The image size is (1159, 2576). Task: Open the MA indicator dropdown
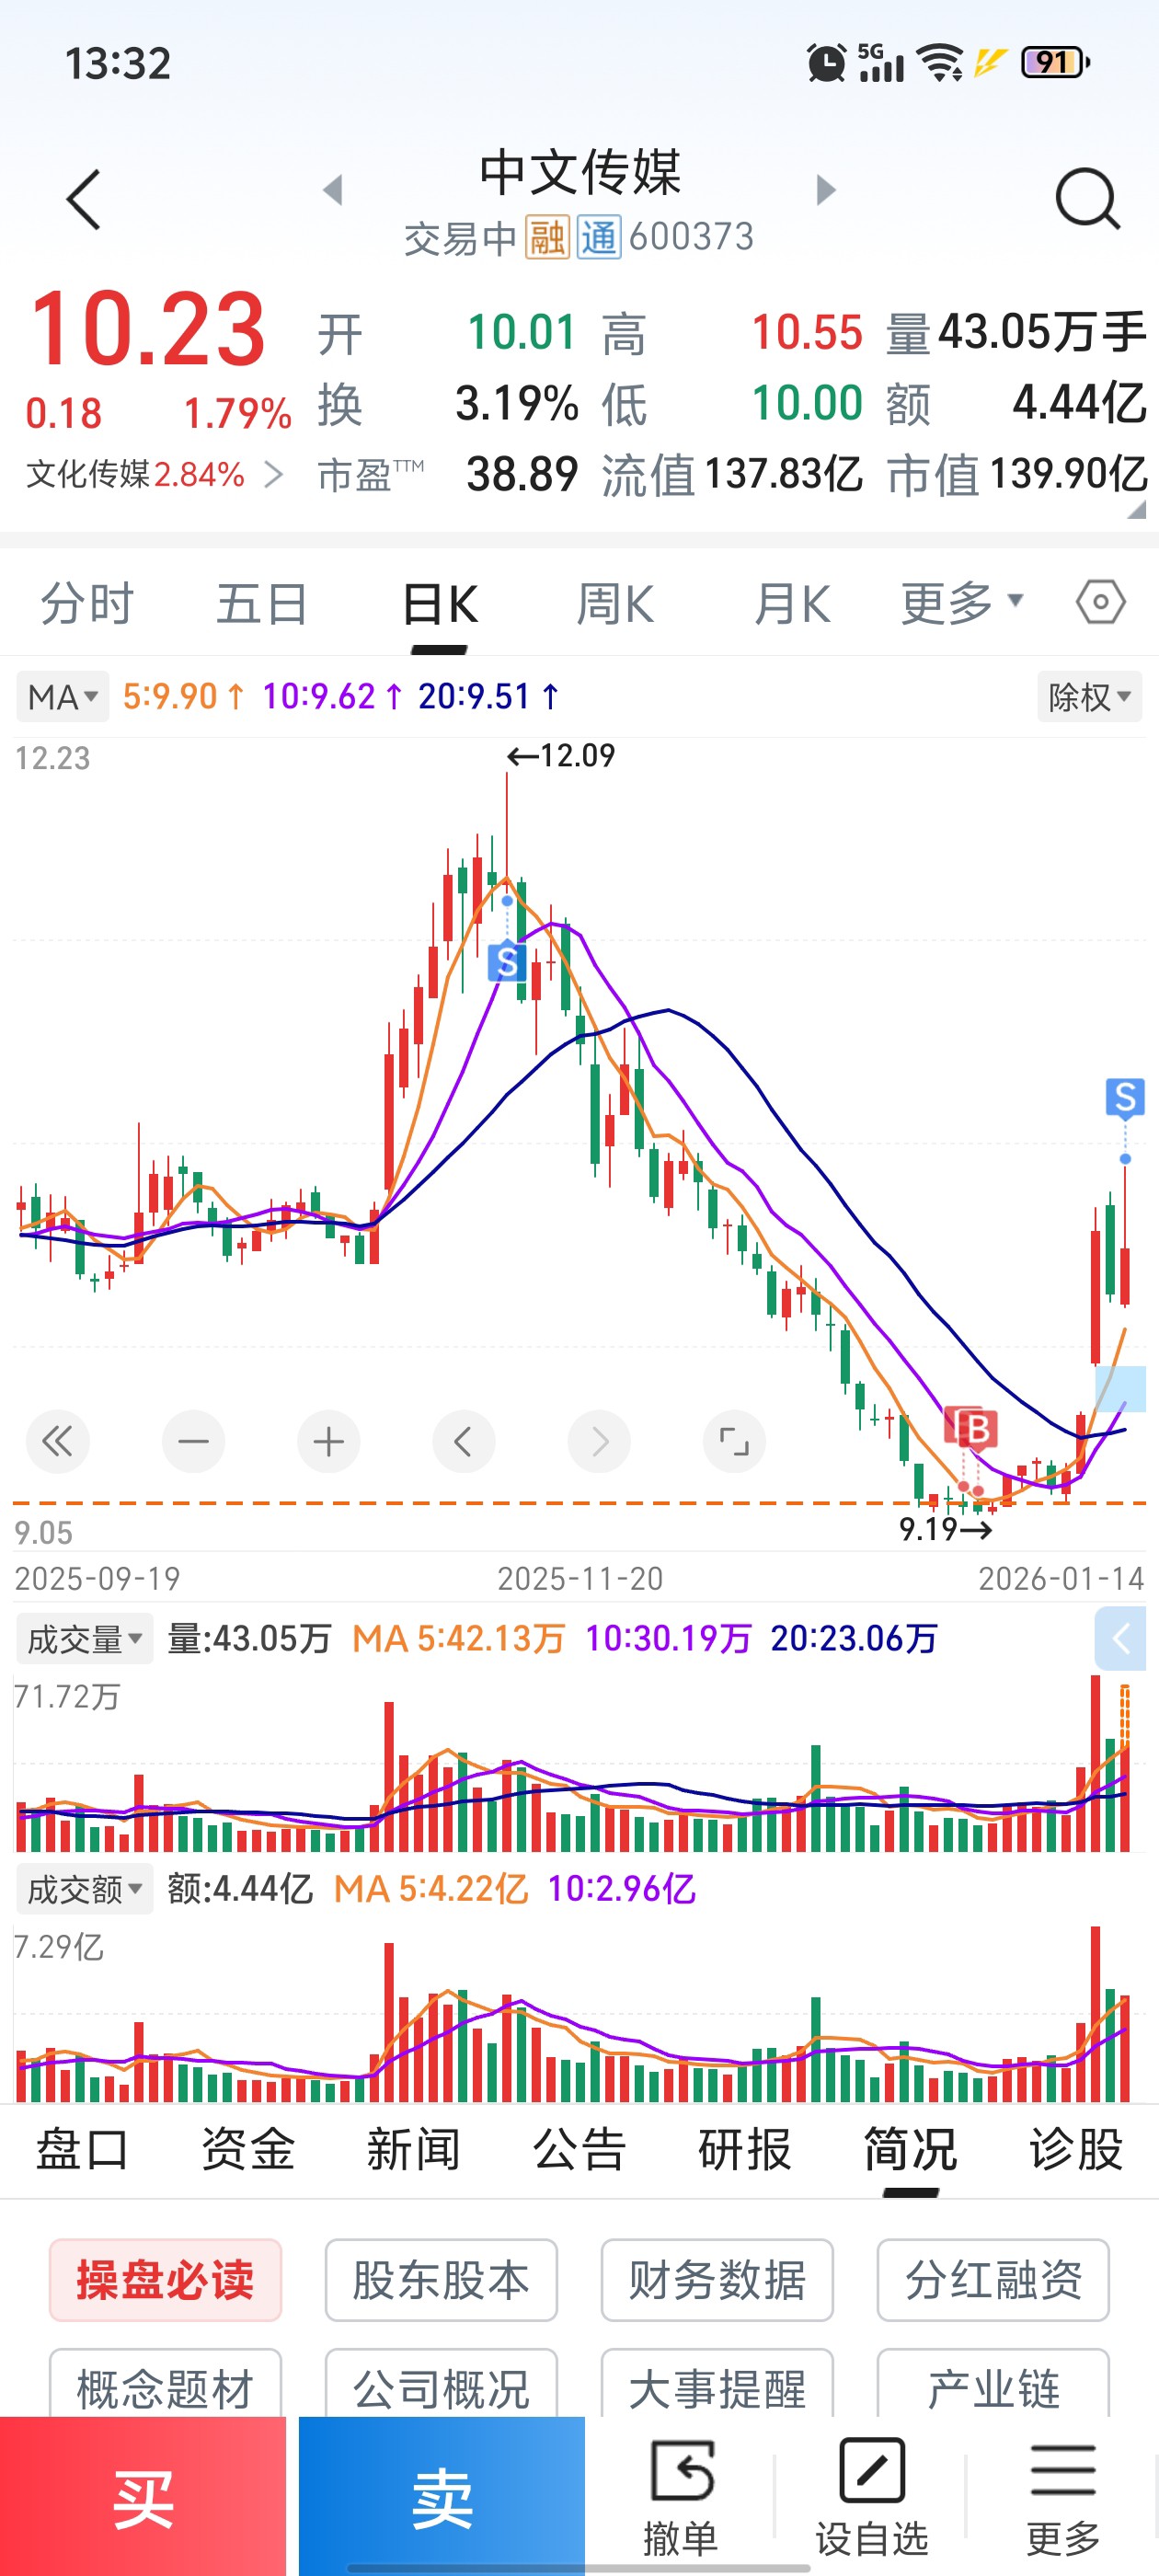tap(63, 696)
